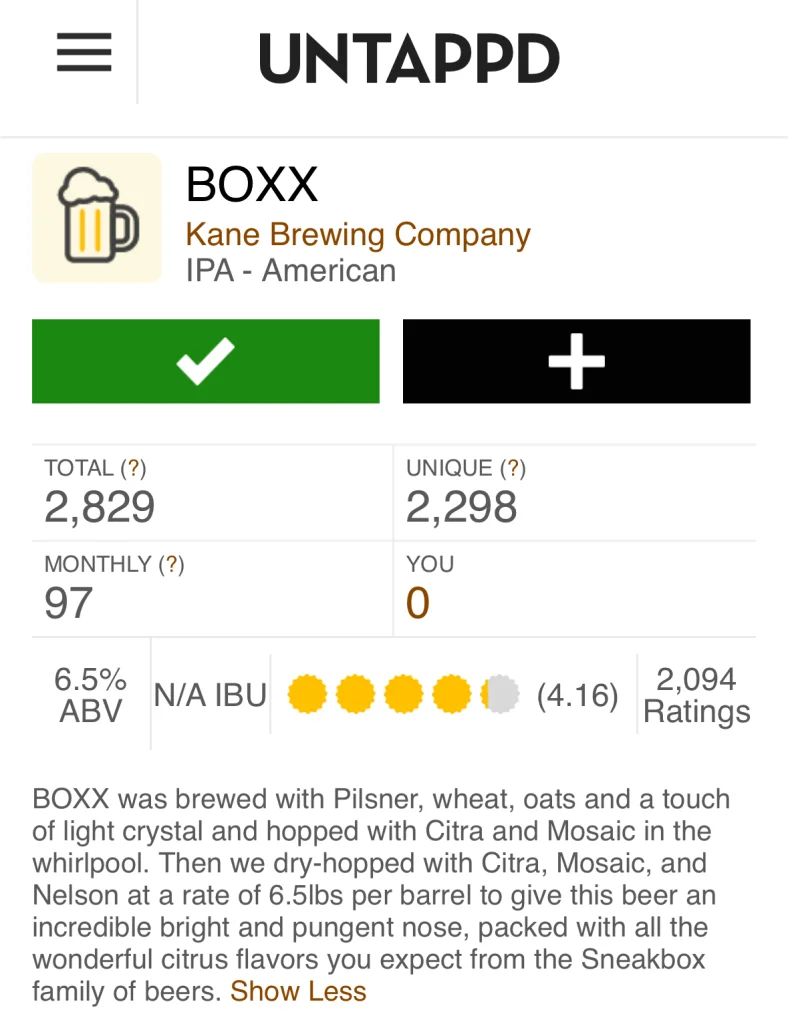Screen dimensions: 788x1024
Task: Click the question mark next to TOTAL
Action: click(x=133, y=468)
